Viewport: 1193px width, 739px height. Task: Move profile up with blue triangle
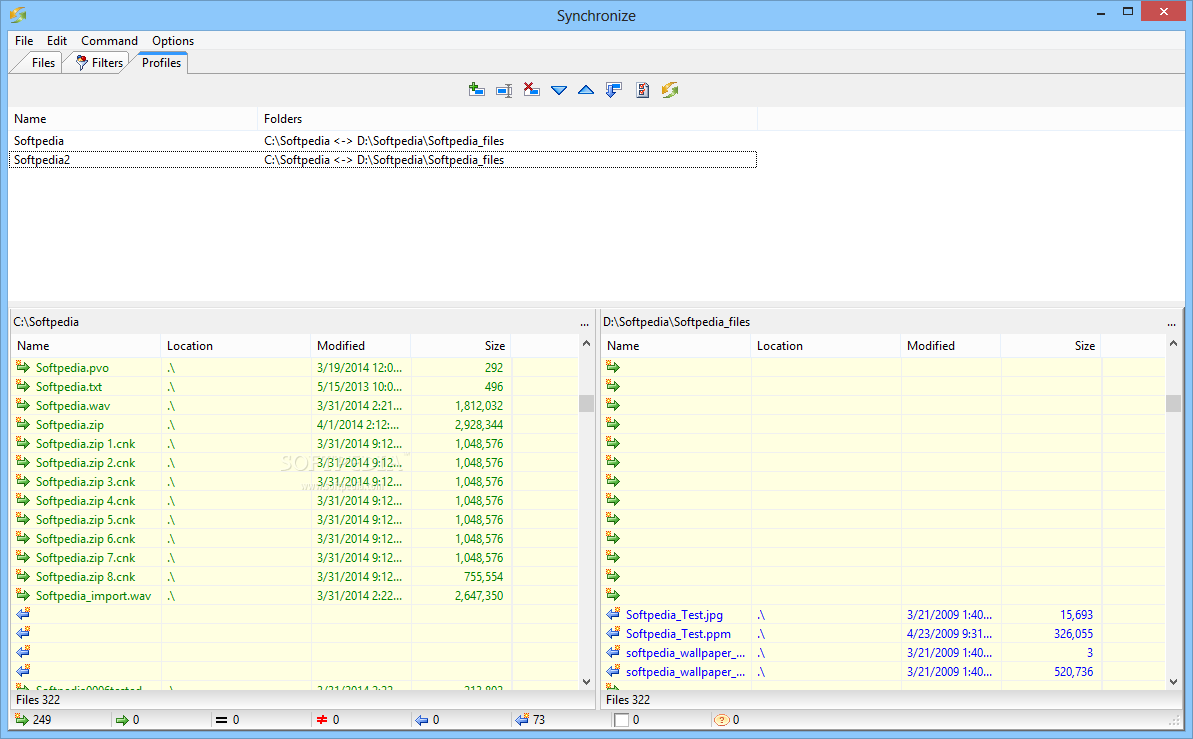point(586,90)
